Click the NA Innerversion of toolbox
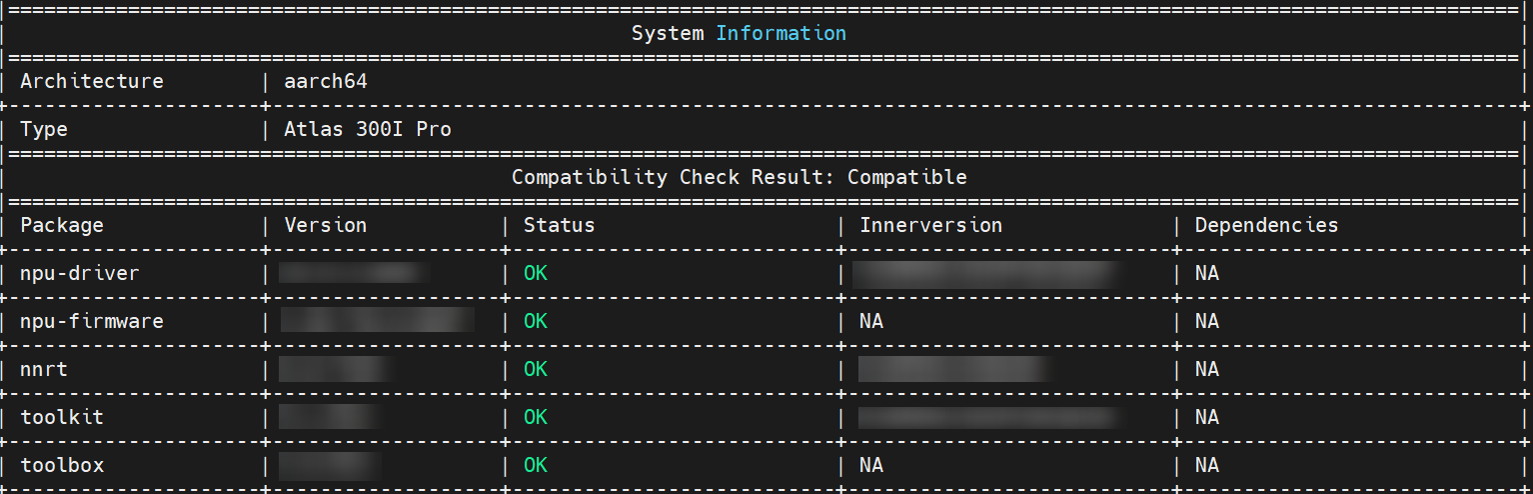This screenshot has height=494, width=1533. point(871,465)
